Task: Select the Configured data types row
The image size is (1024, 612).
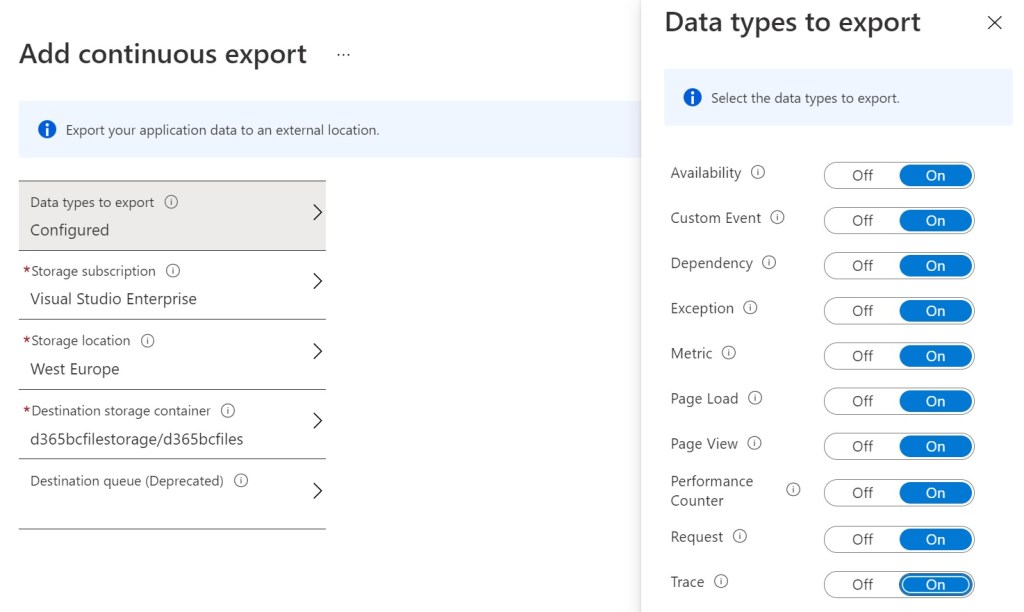Action: coord(172,215)
